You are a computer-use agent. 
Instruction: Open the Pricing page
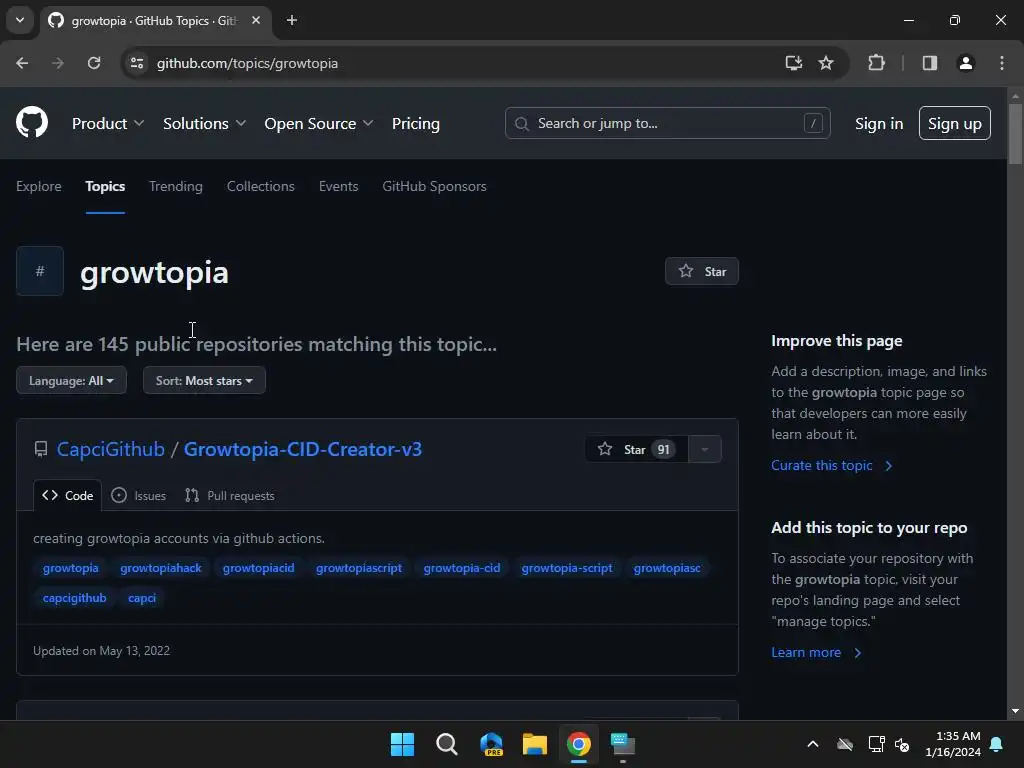(415, 123)
